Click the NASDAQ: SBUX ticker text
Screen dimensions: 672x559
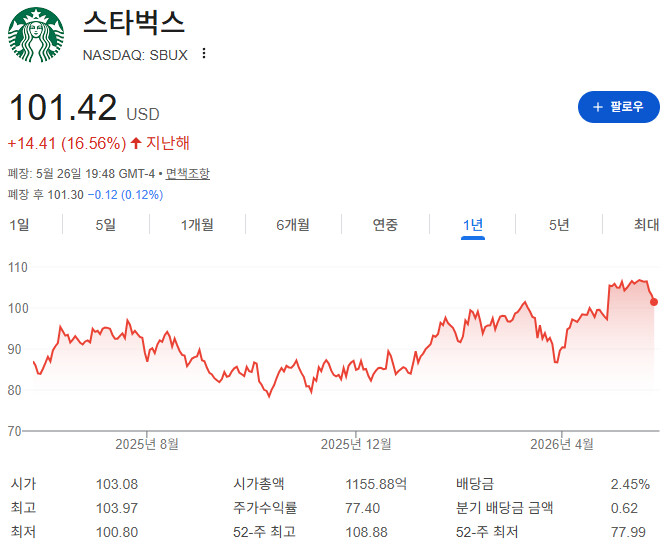tap(135, 55)
